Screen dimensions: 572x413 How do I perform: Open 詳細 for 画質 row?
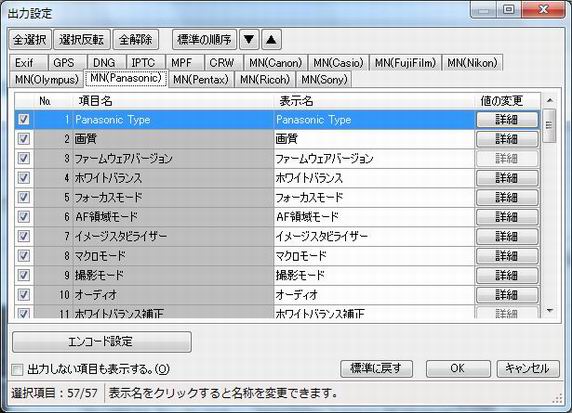click(507, 139)
